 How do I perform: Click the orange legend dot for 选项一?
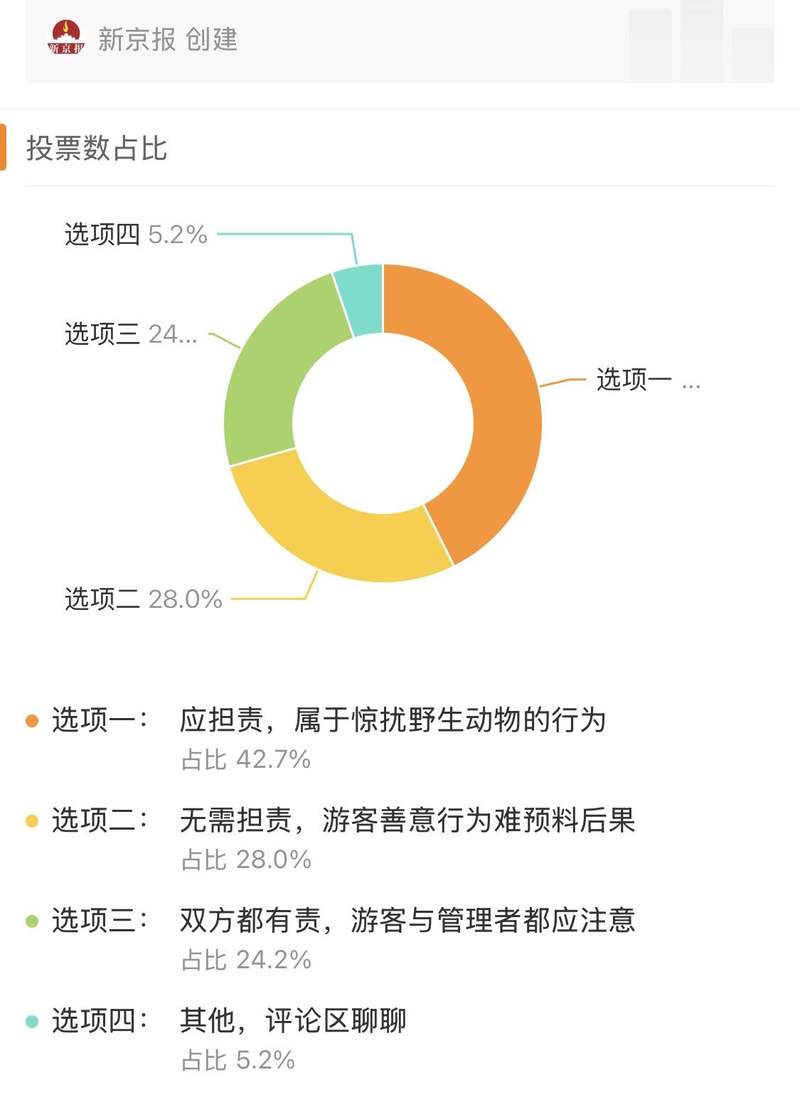tap(31, 721)
